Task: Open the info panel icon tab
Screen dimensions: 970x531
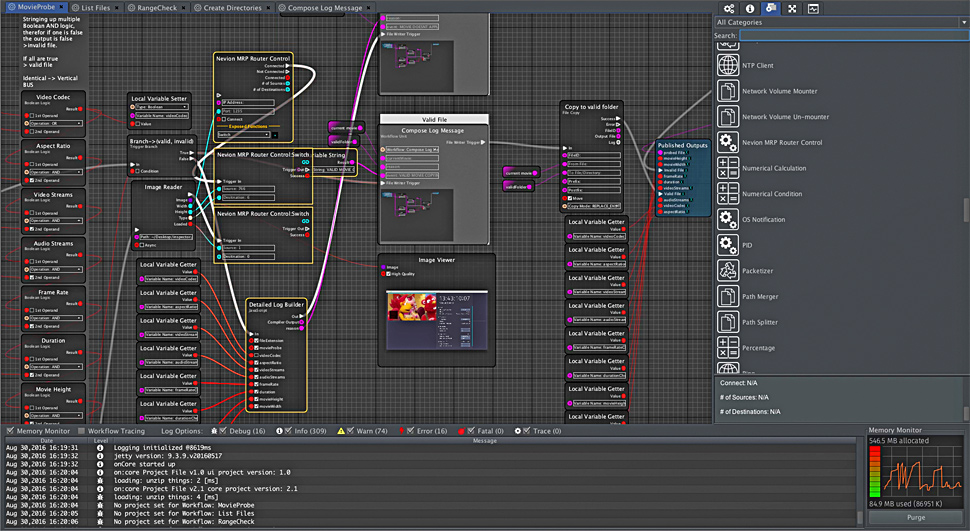Action: [x=750, y=8]
